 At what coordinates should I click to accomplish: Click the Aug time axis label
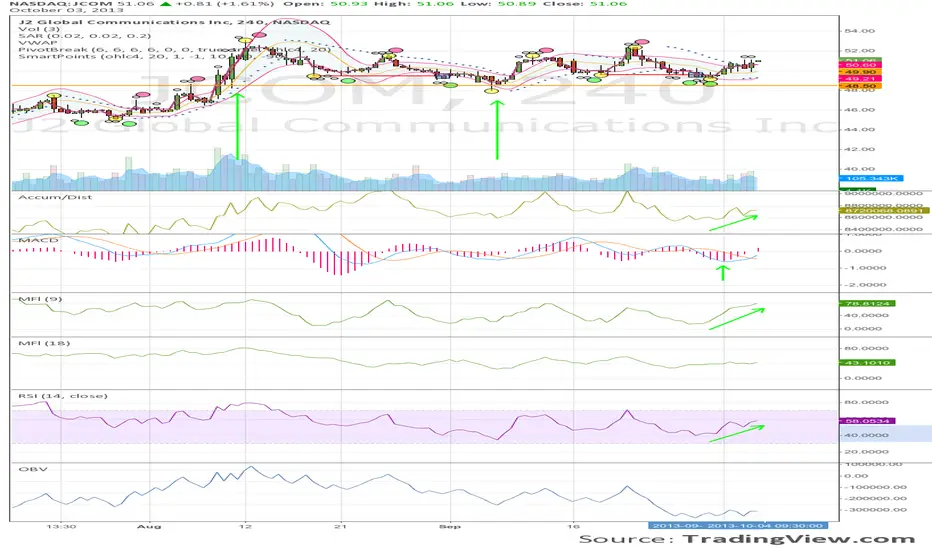(x=149, y=527)
